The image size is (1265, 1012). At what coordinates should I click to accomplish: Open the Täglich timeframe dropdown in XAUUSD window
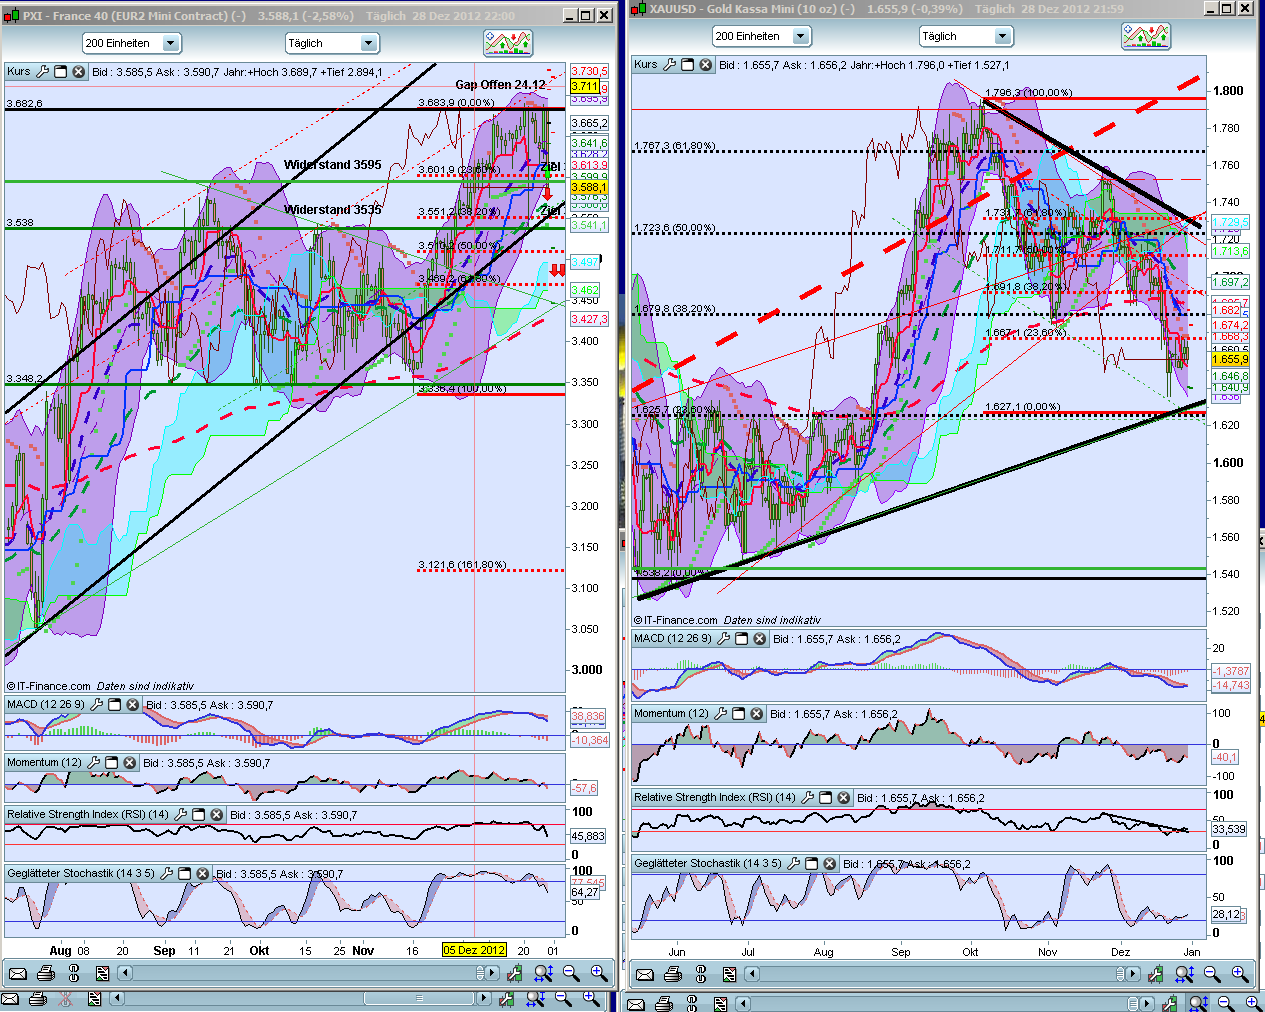click(966, 36)
